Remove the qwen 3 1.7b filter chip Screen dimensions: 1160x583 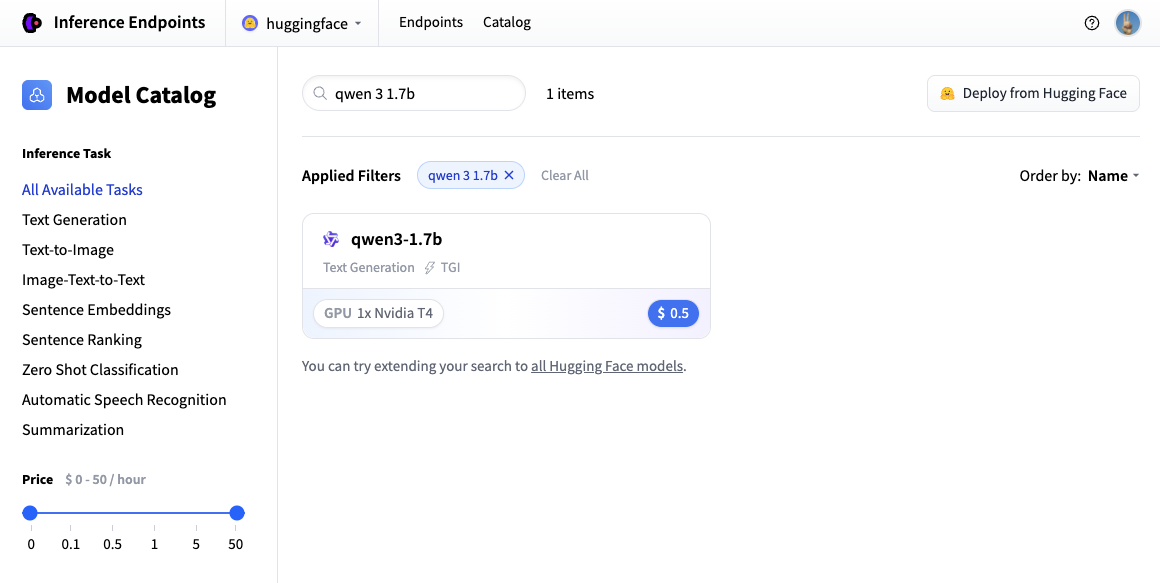(508, 175)
